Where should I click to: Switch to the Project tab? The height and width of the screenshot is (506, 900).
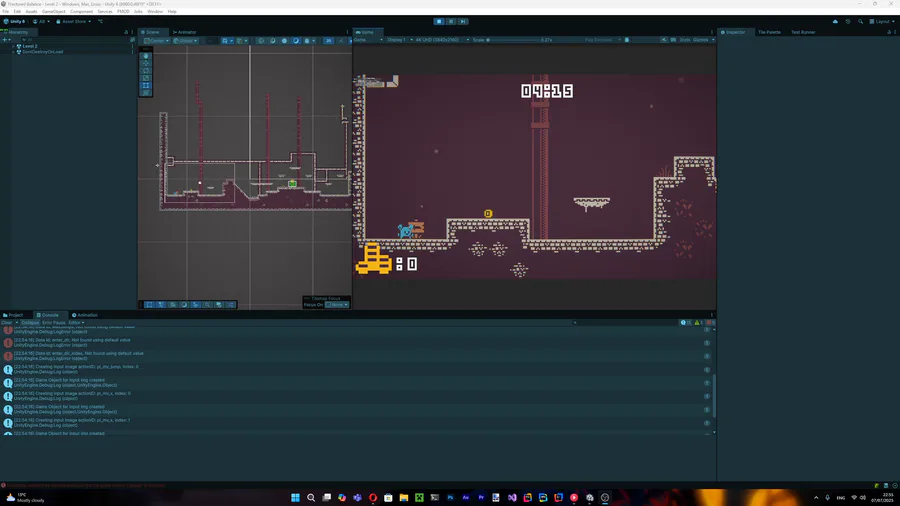[13, 315]
